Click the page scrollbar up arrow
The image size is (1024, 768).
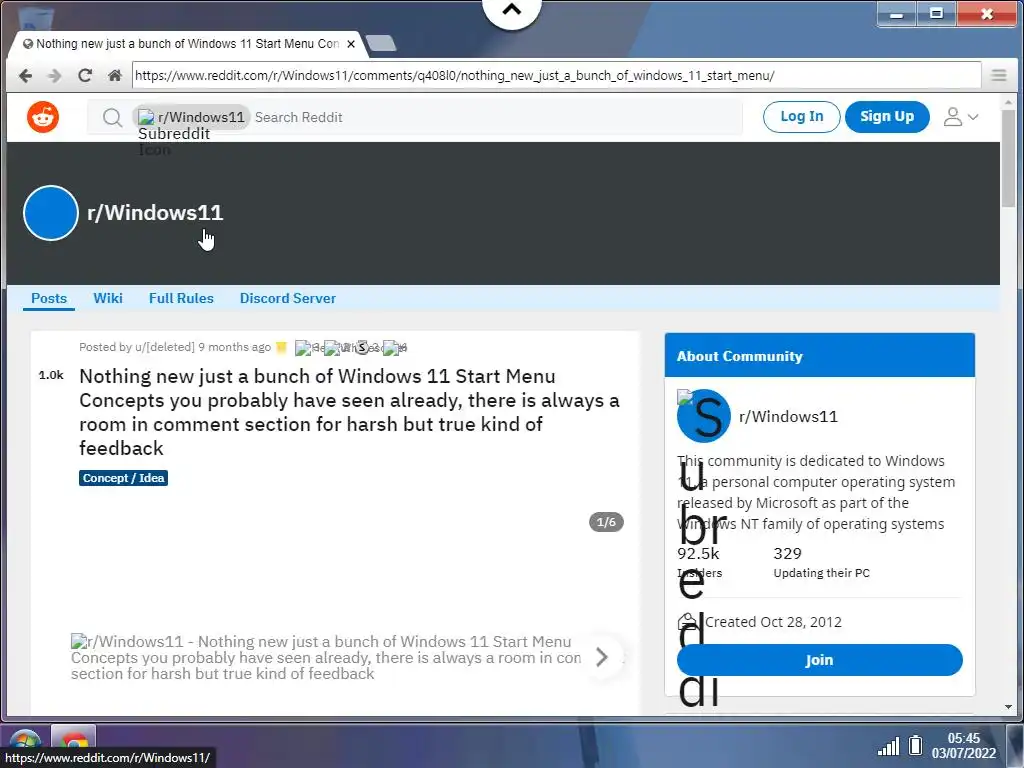click(x=1008, y=103)
